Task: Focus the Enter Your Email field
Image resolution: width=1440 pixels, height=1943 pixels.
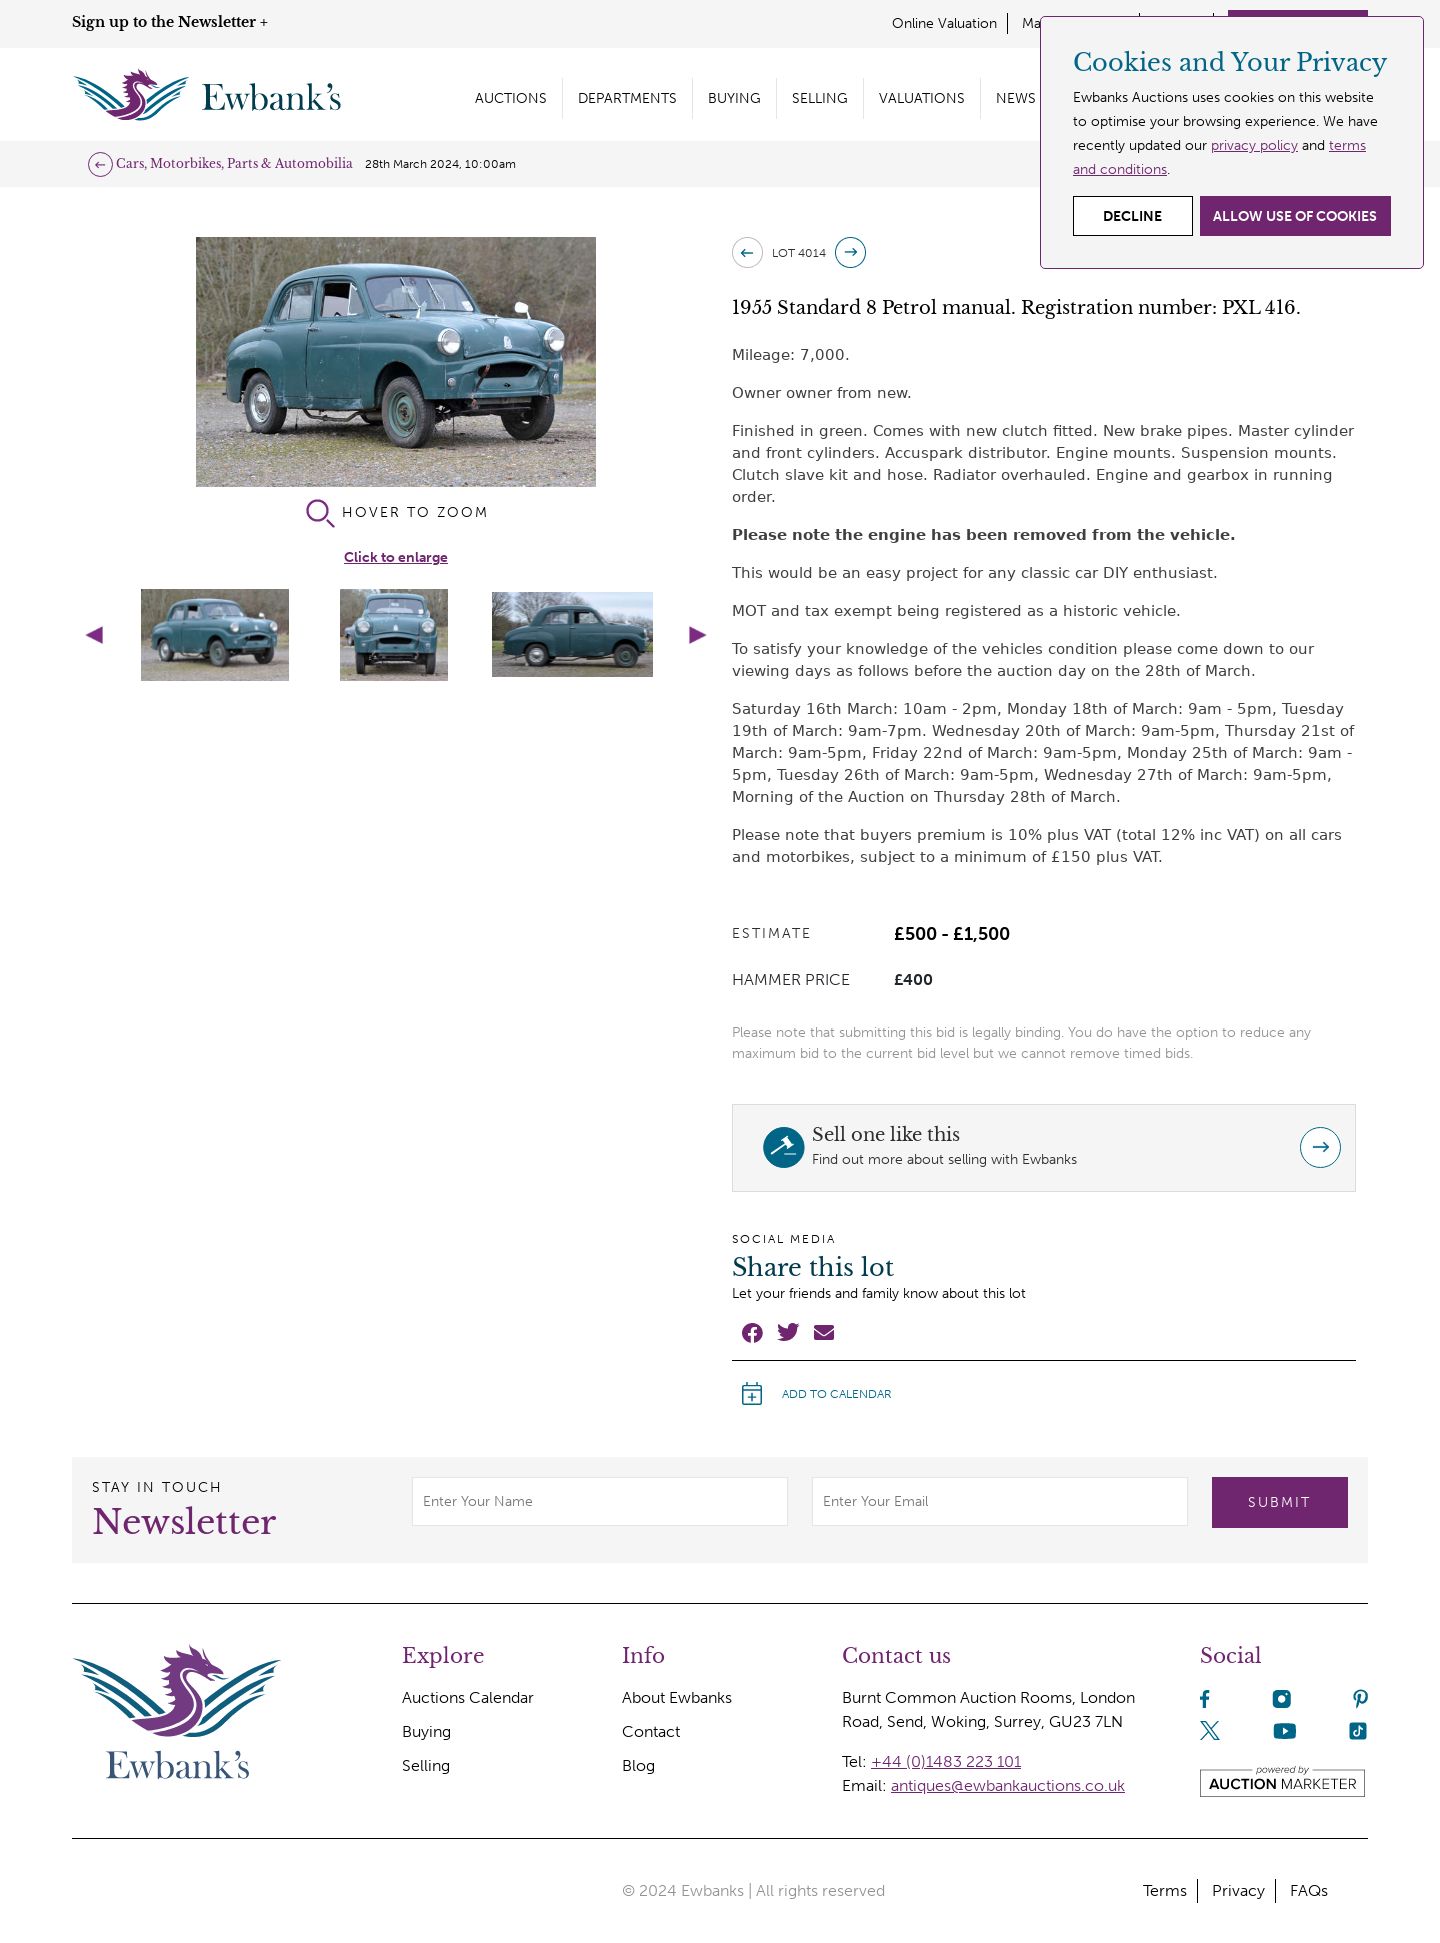Action: click(x=1000, y=1502)
